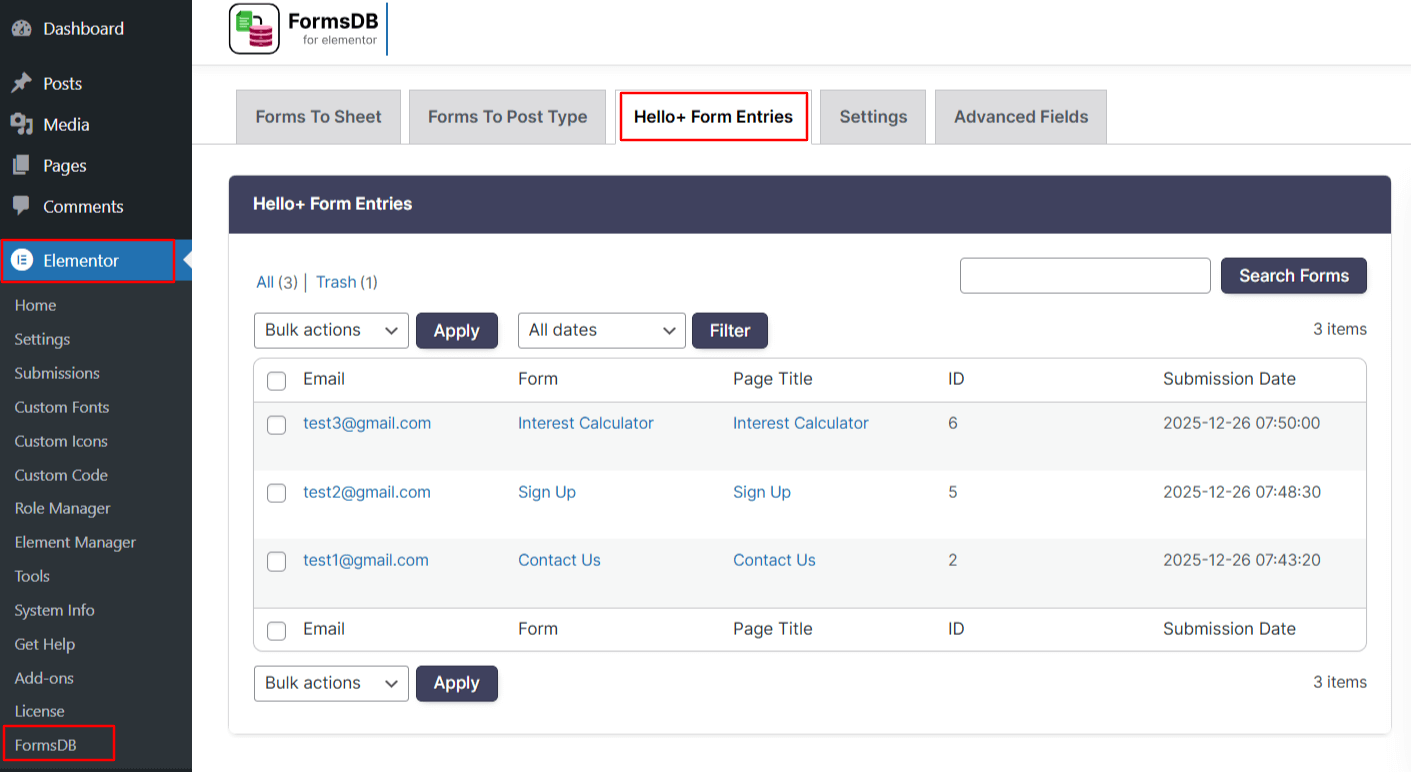Open the top Bulk actions dropdown
Viewport: 1411px width, 772px height.
coord(331,330)
